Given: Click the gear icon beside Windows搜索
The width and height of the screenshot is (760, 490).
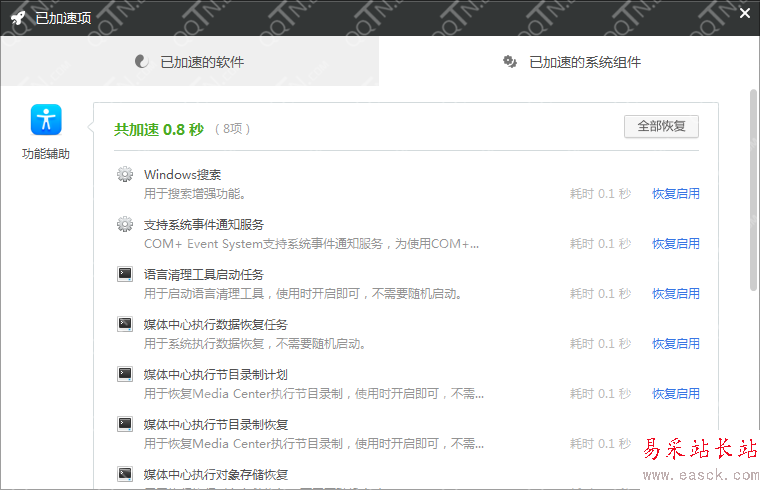Looking at the screenshot, I should (x=125, y=174).
